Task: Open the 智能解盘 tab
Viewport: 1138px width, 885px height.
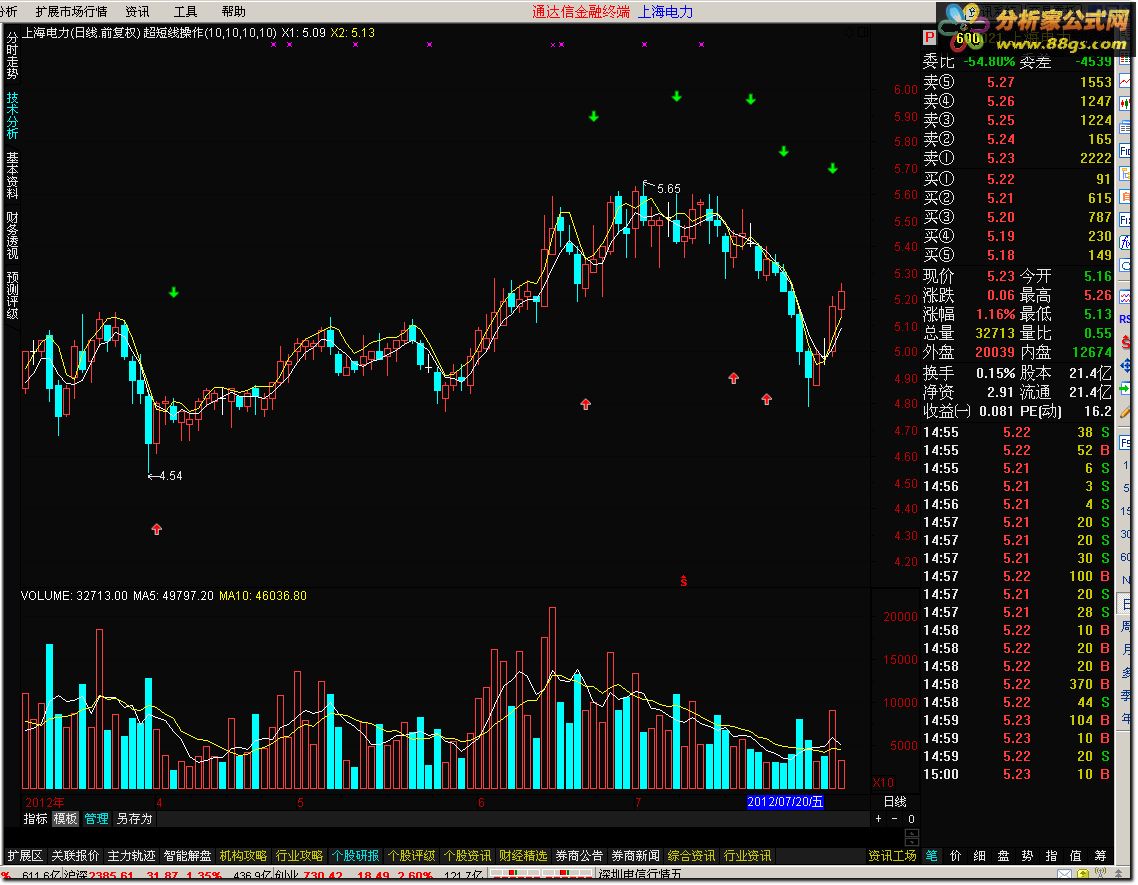Action: pos(187,856)
